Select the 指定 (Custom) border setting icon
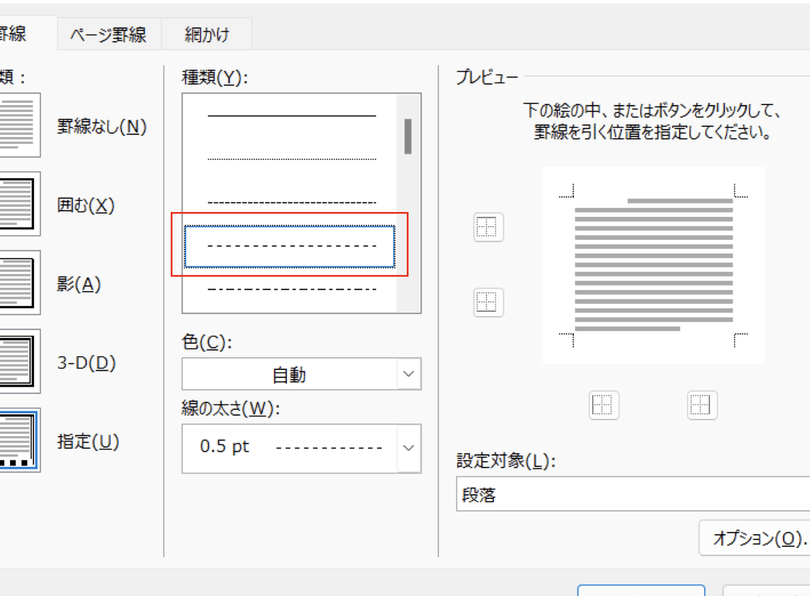 [x=20, y=442]
